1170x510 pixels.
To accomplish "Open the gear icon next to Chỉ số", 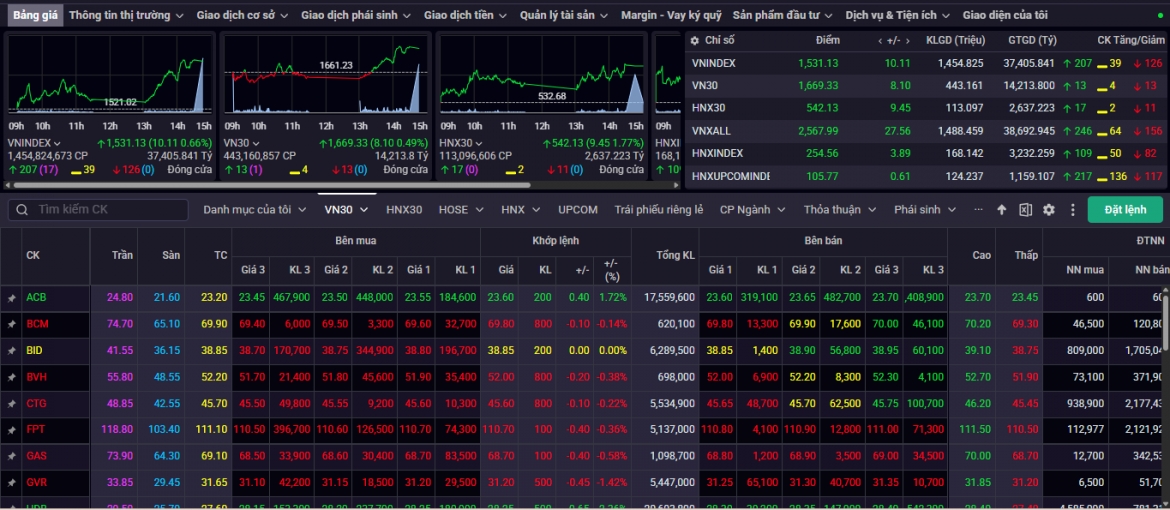I will coord(695,40).
